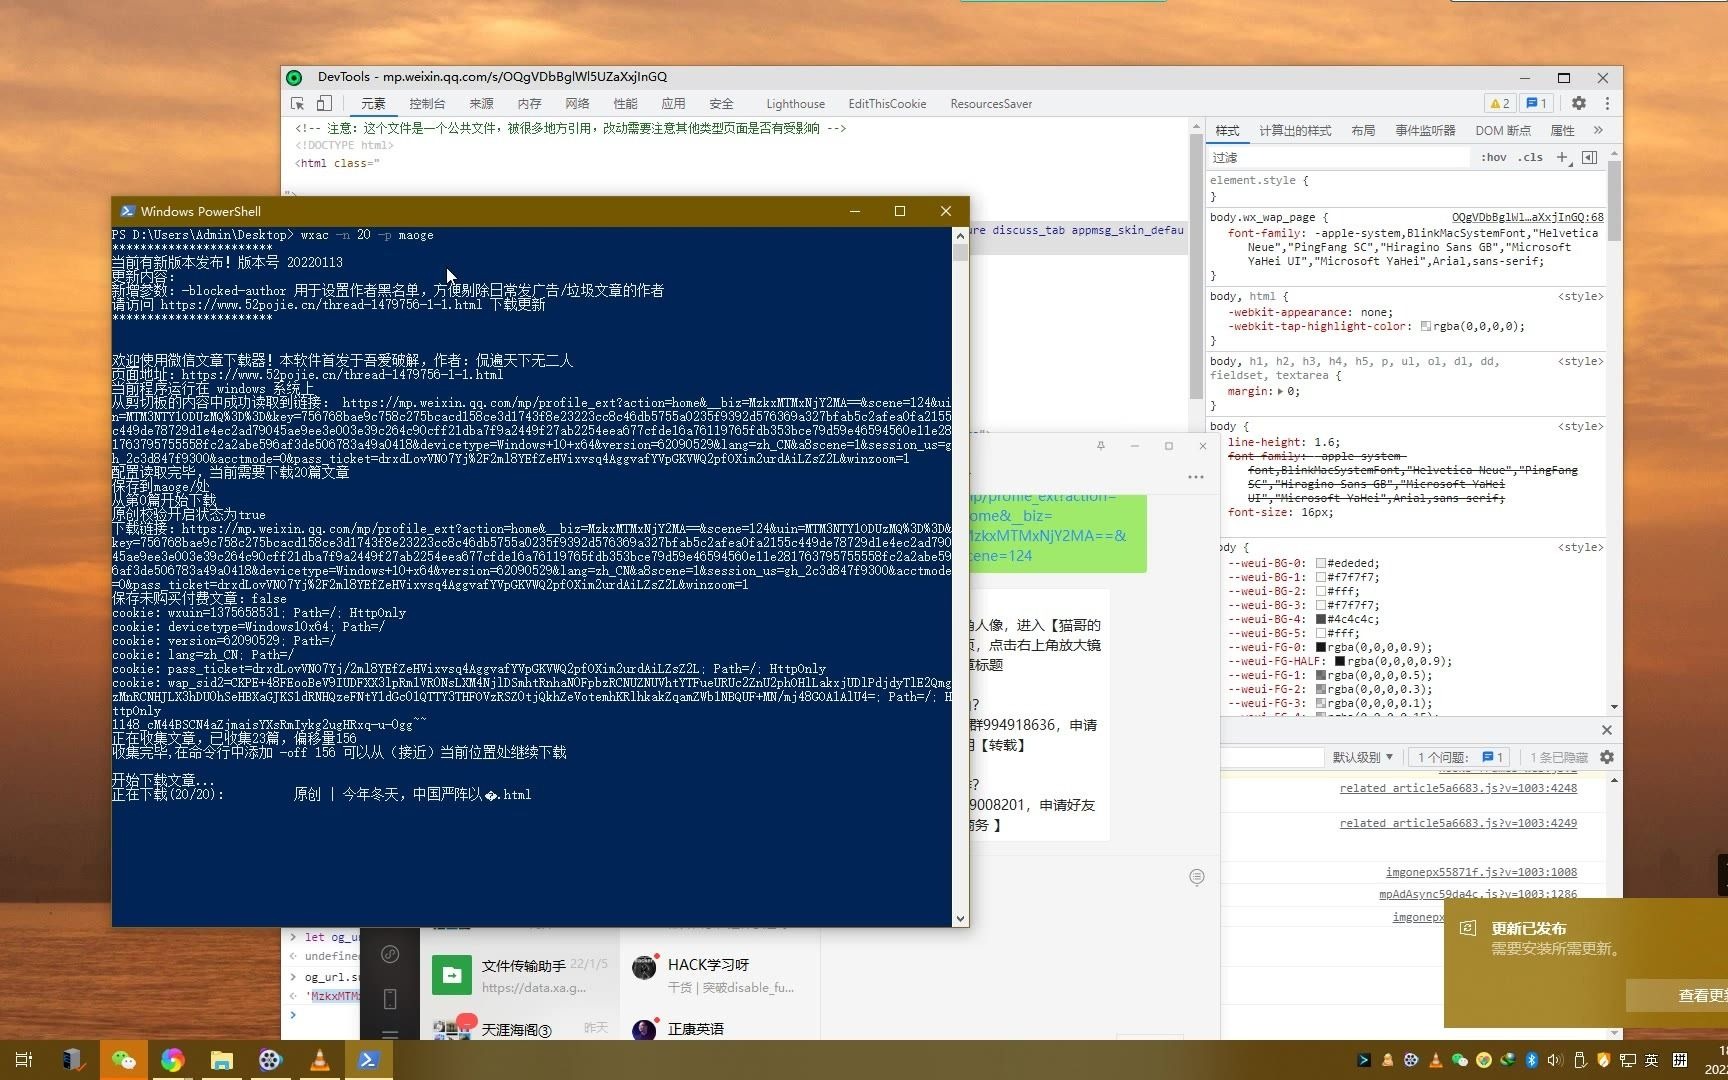Click the warnings badge showing 2
Viewport: 1728px width, 1080px height.
tap(1499, 103)
